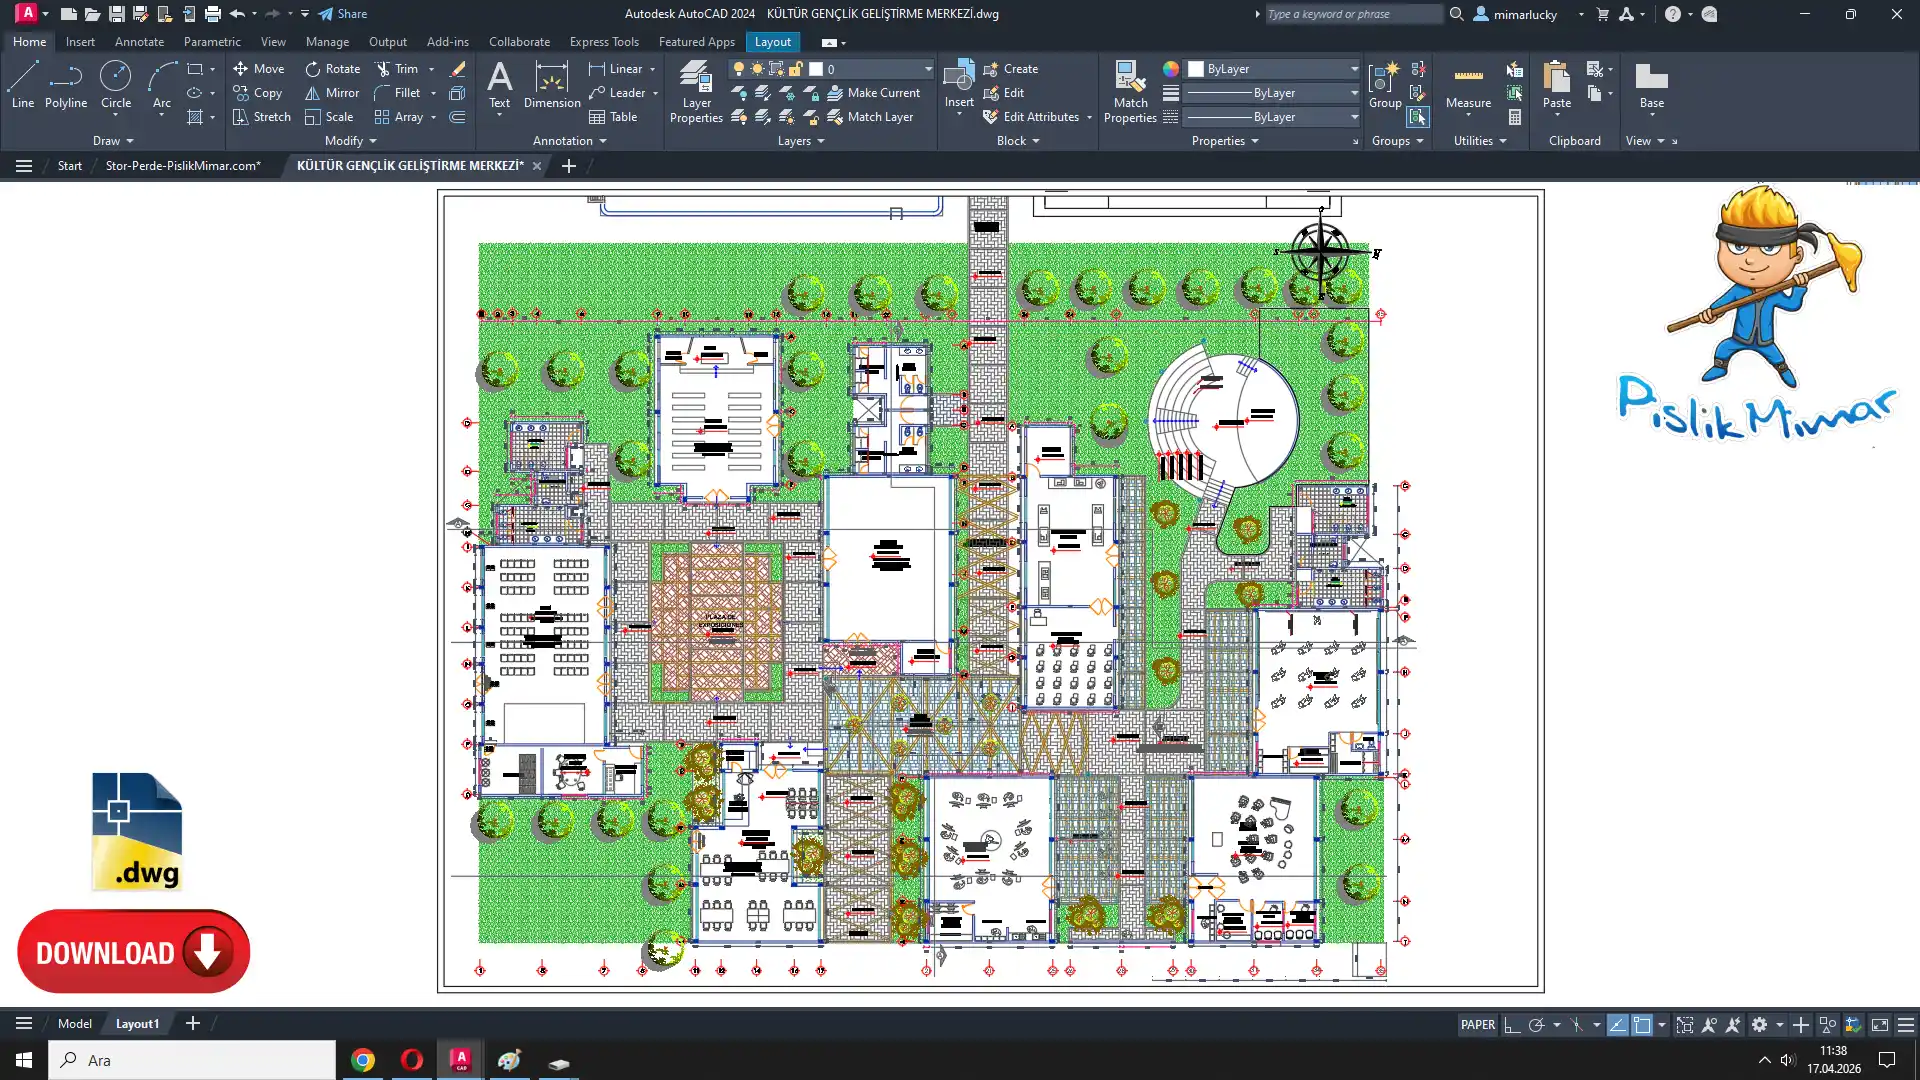
Task: Click the Dimension annotation tool
Action: 551,85
